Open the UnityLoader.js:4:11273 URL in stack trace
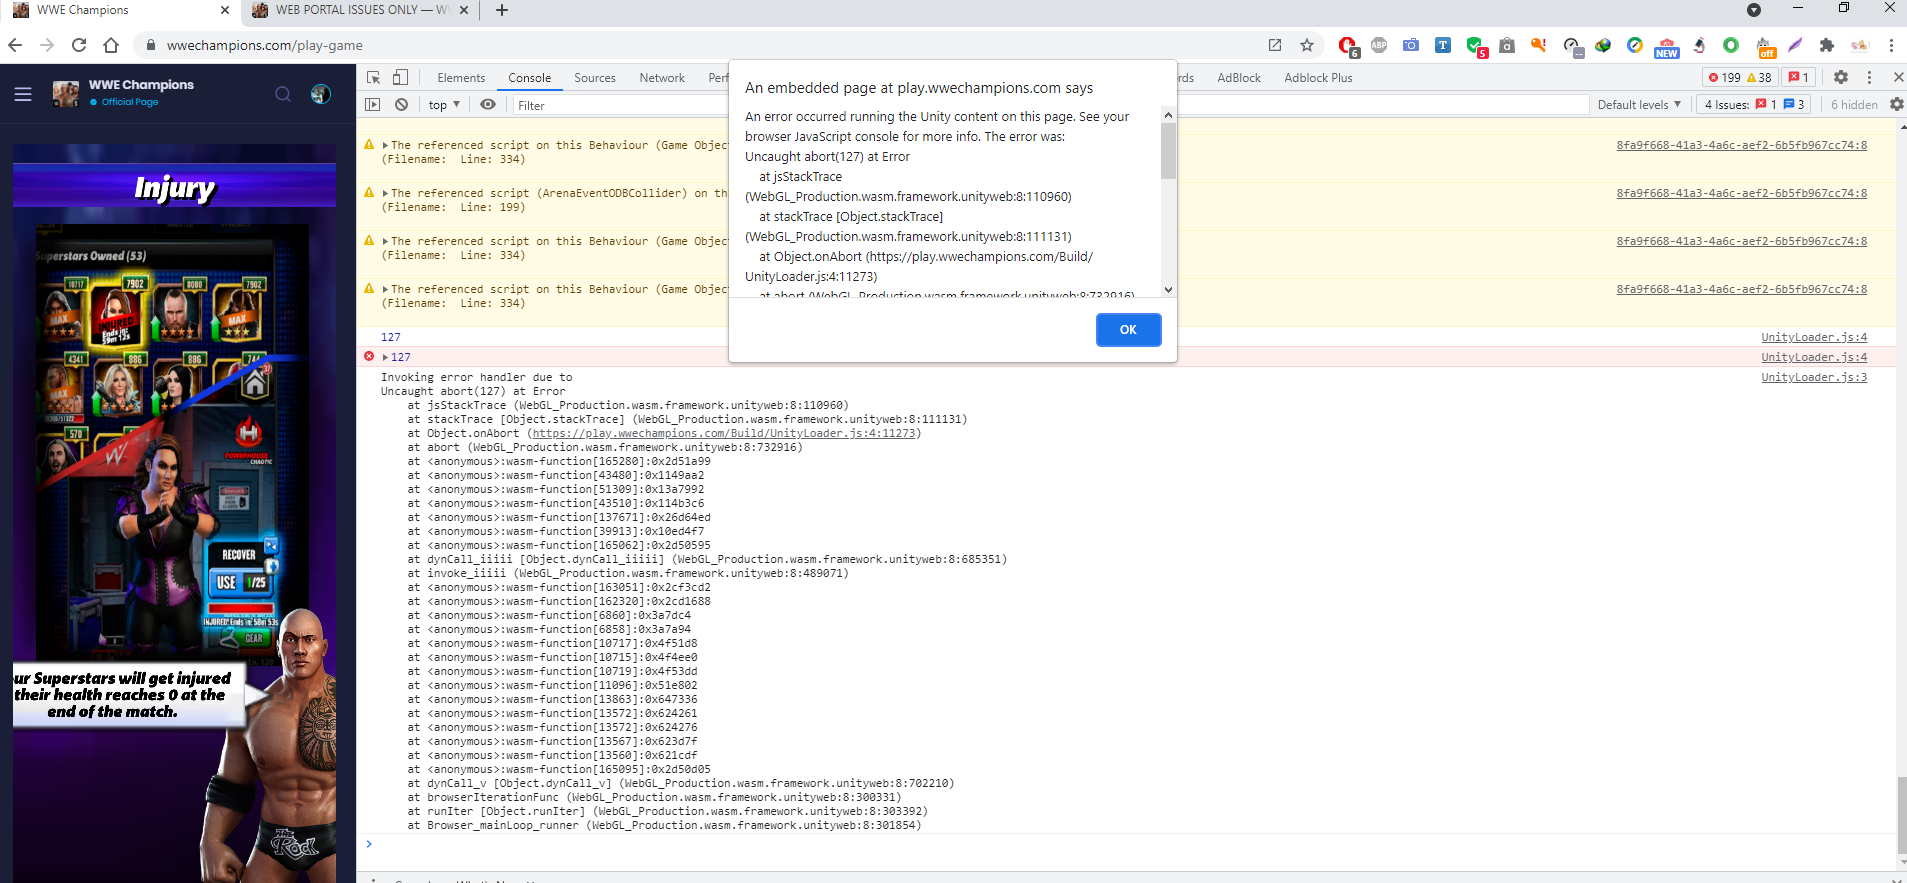 tap(724, 433)
